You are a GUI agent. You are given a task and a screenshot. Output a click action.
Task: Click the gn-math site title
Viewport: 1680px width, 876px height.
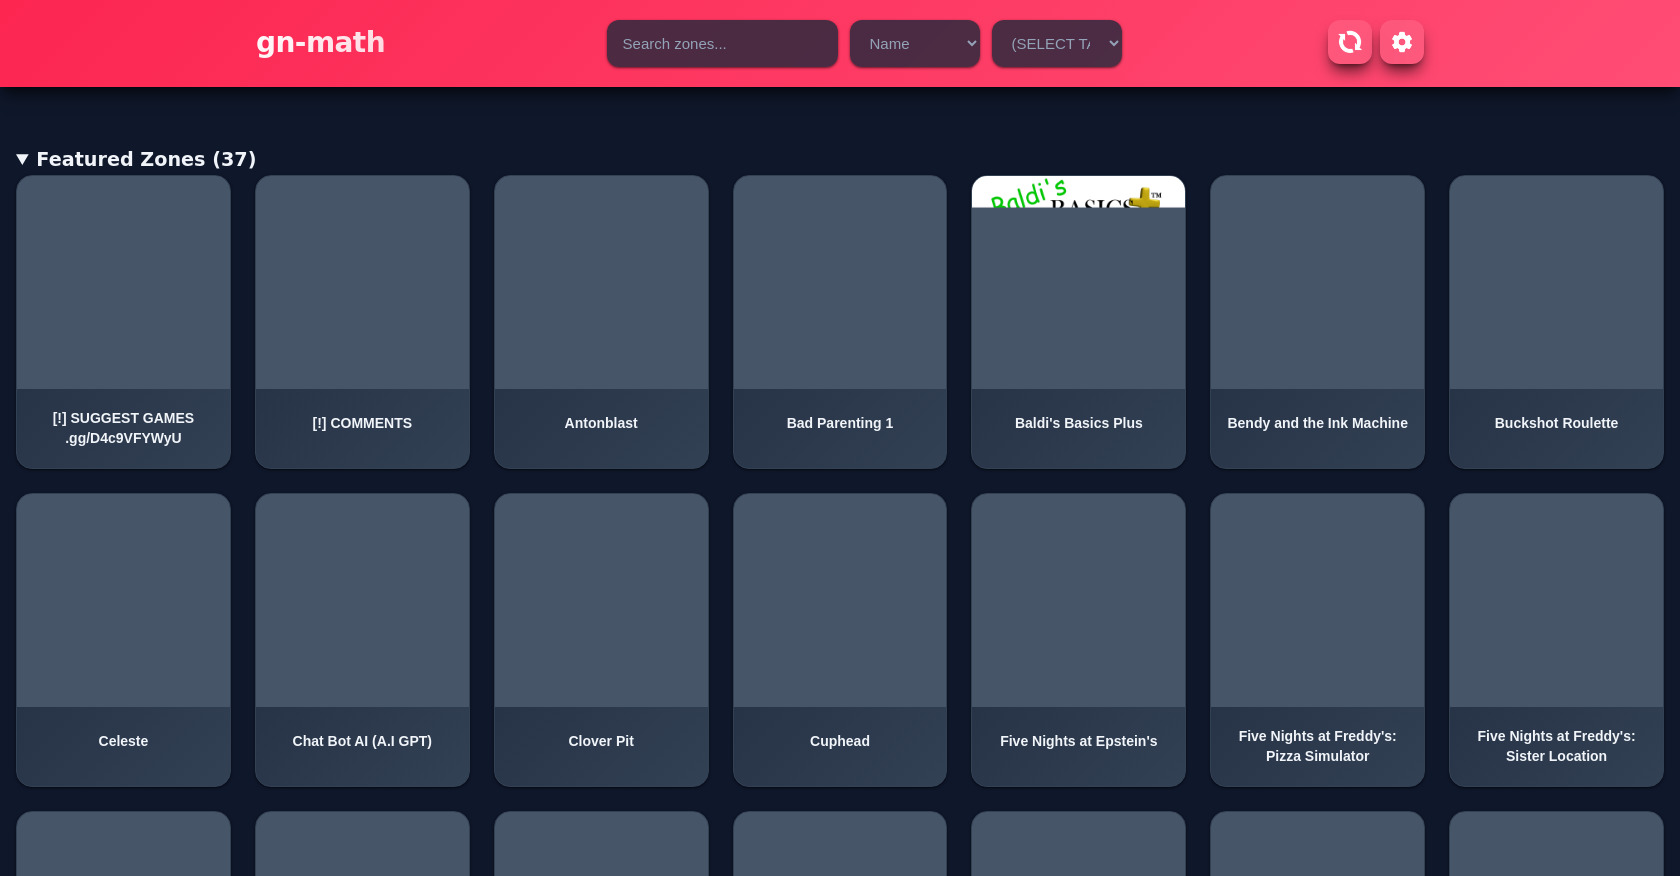320,42
